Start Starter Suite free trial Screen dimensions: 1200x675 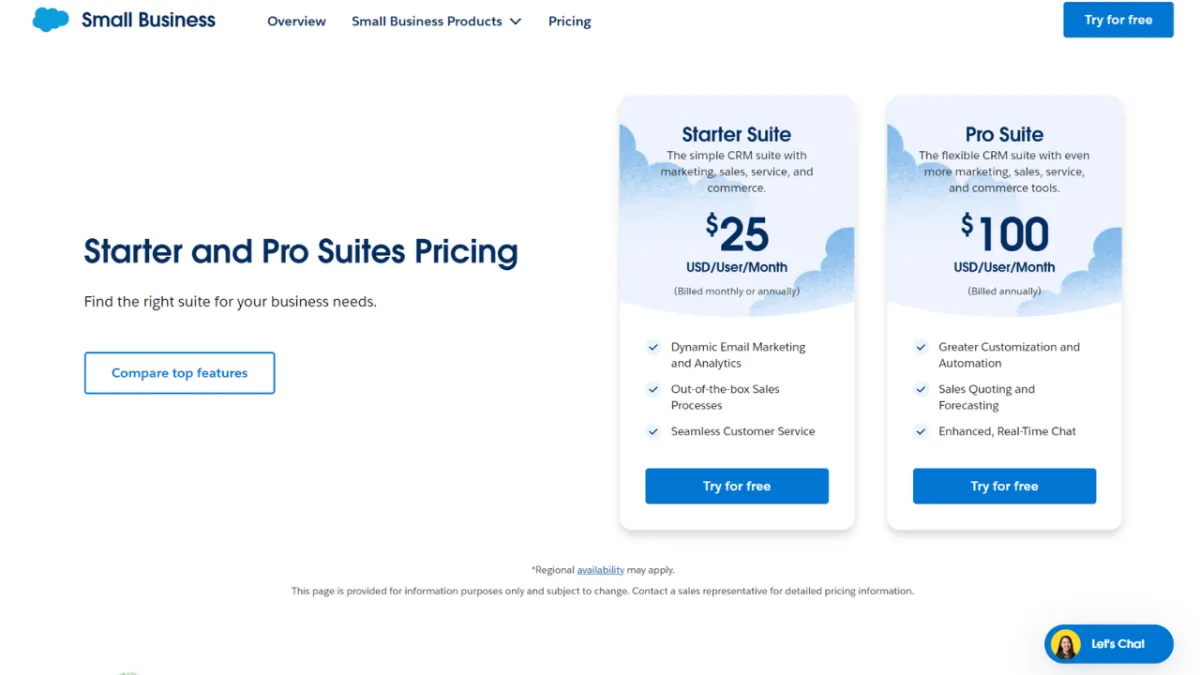(x=736, y=486)
